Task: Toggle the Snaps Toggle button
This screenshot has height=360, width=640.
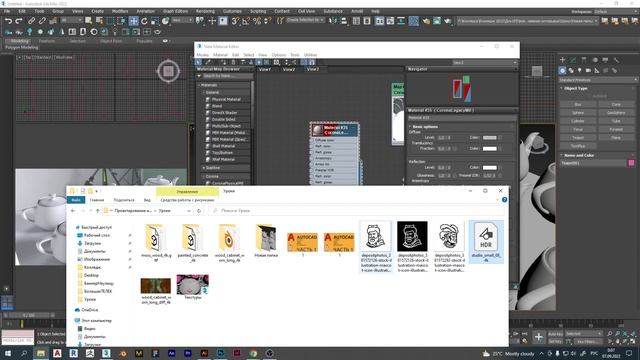Action: [235, 21]
